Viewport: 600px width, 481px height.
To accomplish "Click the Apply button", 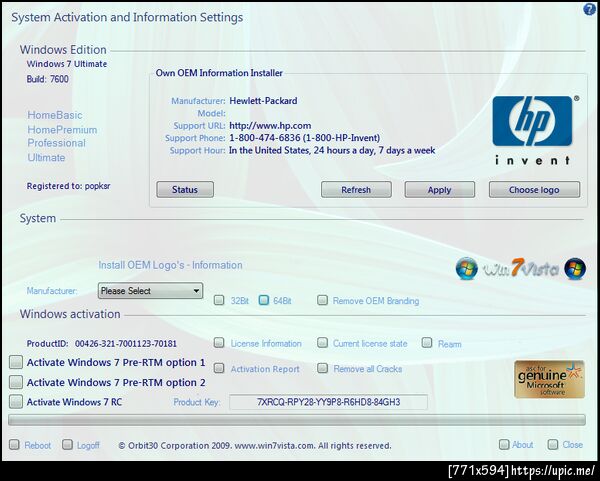I will (x=440, y=189).
